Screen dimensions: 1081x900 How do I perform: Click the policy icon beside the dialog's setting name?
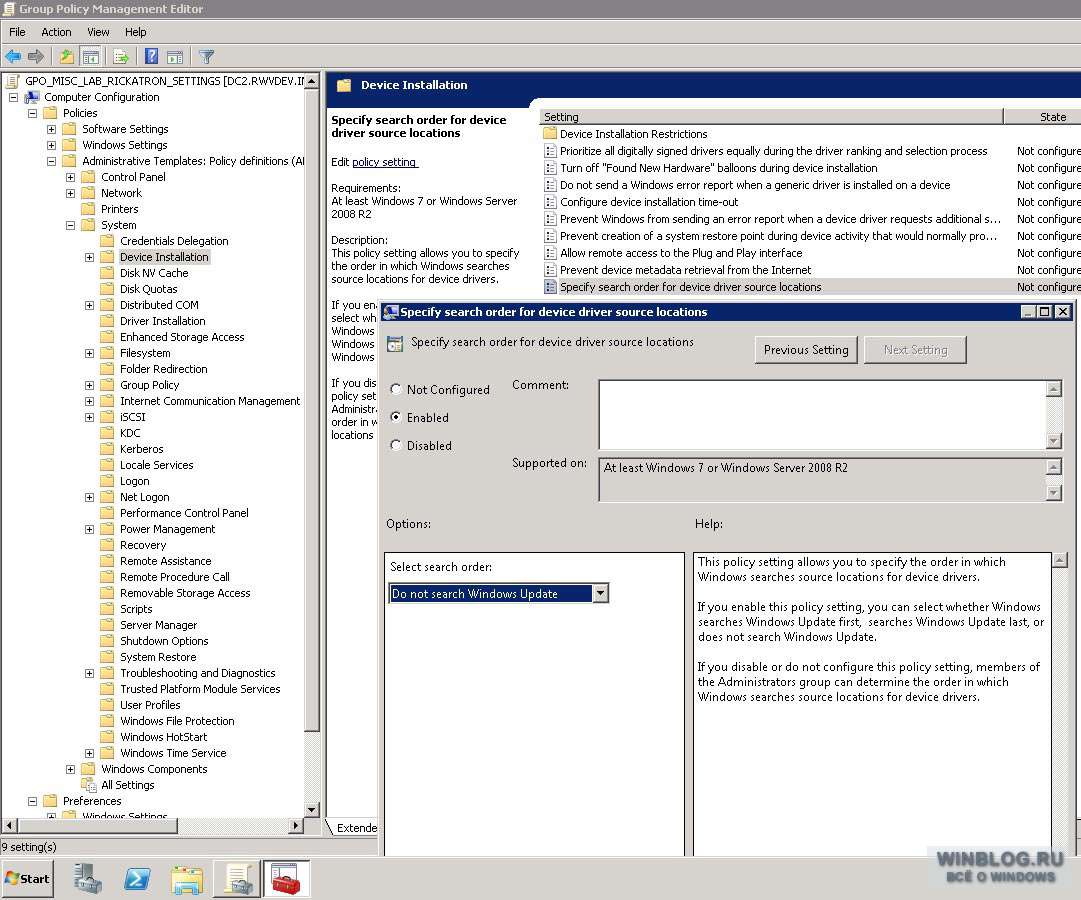click(x=395, y=343)
